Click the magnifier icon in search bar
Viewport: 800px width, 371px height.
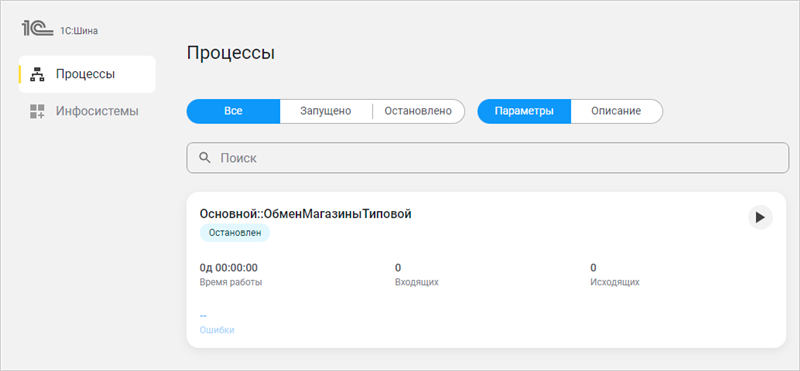tap(205, 158)
